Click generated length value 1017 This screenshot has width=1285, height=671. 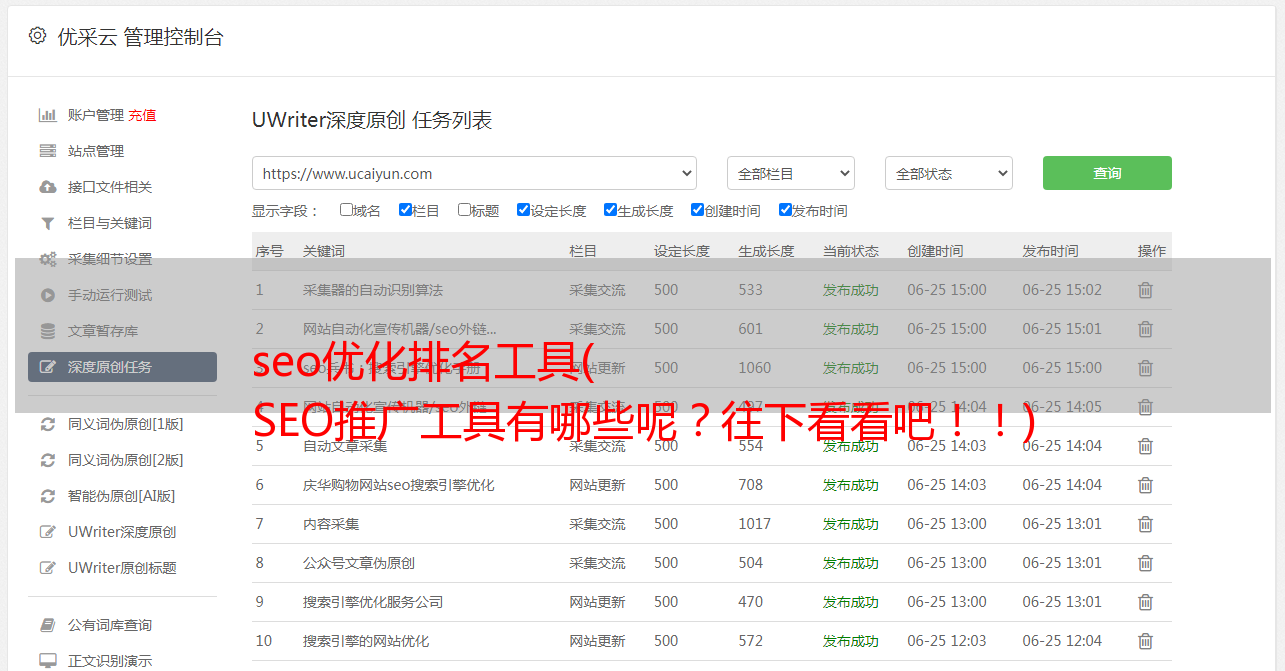[x=755, y=524]
